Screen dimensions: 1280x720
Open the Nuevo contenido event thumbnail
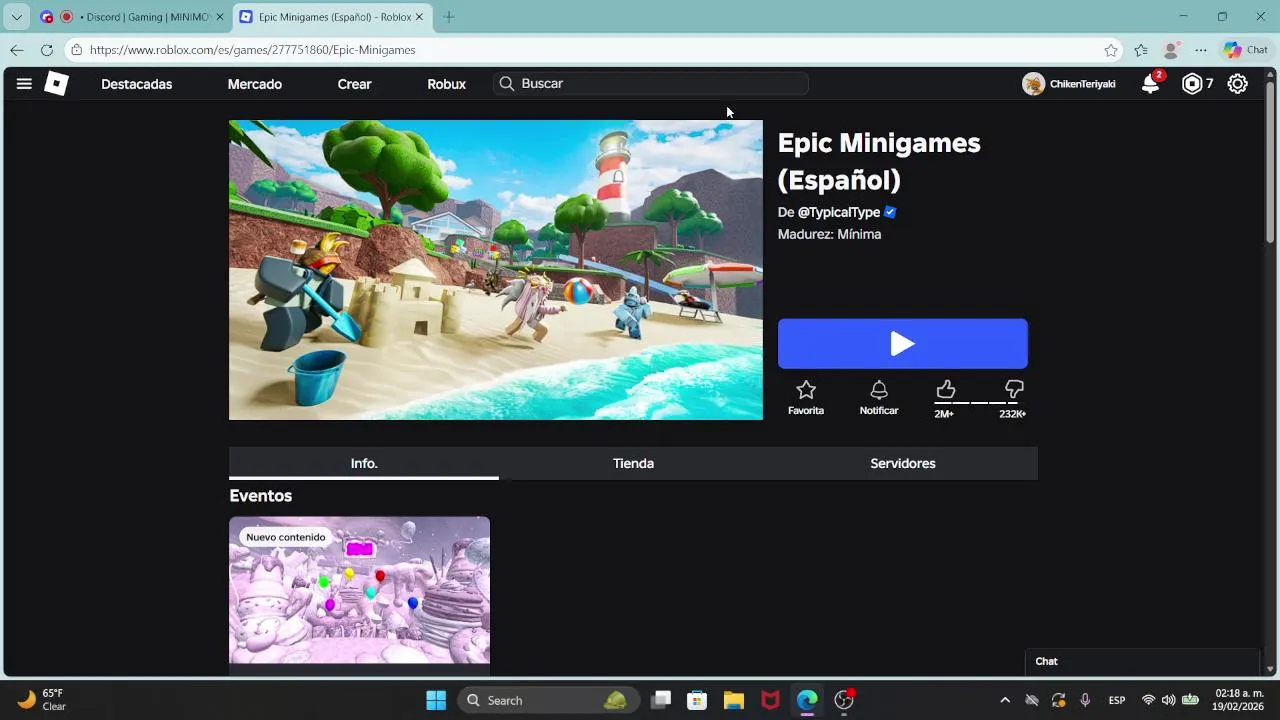[359, 590]
